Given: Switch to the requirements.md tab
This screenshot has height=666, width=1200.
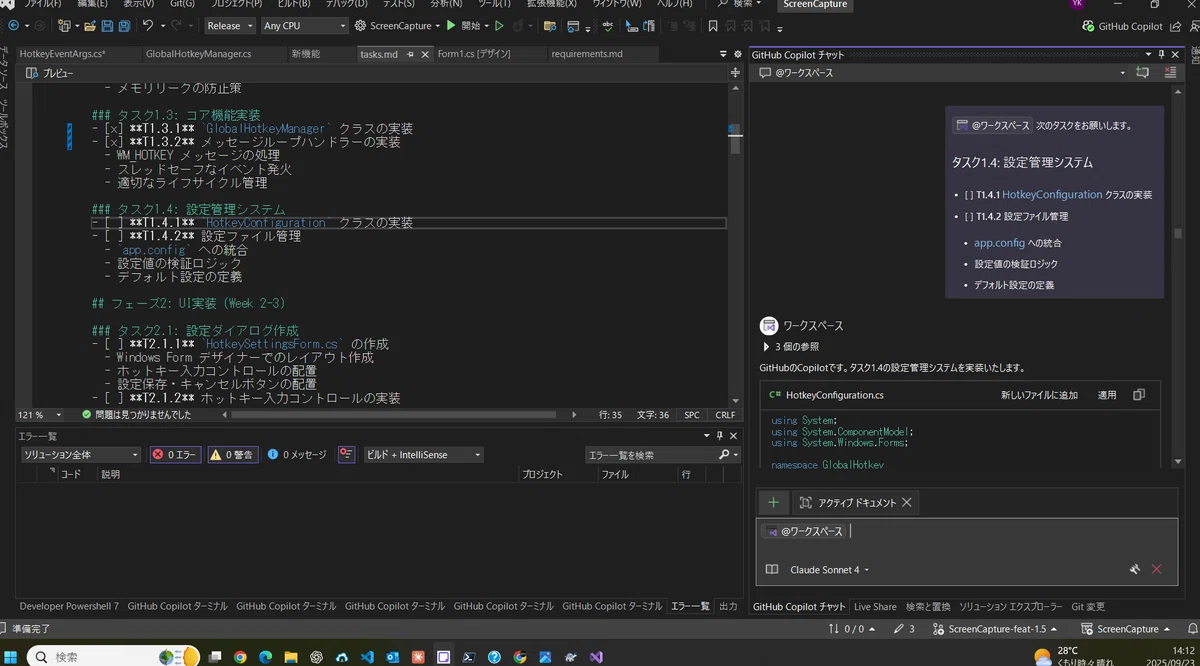Looking at the screenshot, I should point(587,54).
